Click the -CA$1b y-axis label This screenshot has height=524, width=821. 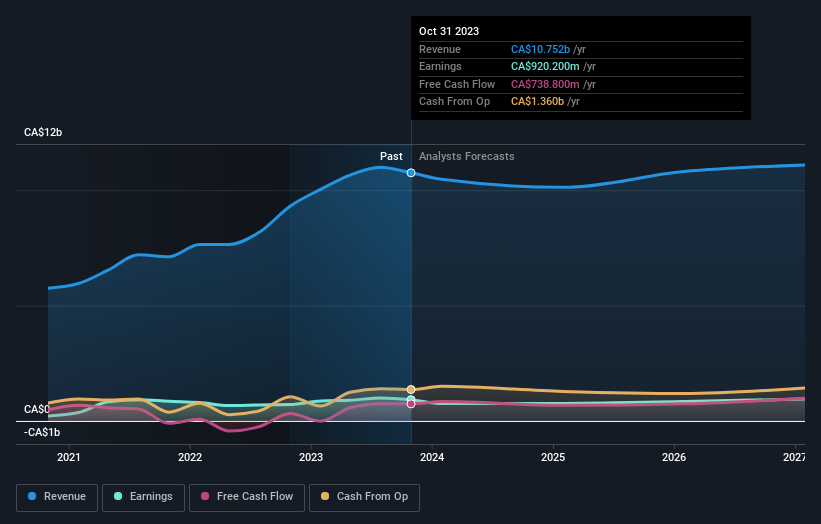pyautogui.click(x=42, y=432)
